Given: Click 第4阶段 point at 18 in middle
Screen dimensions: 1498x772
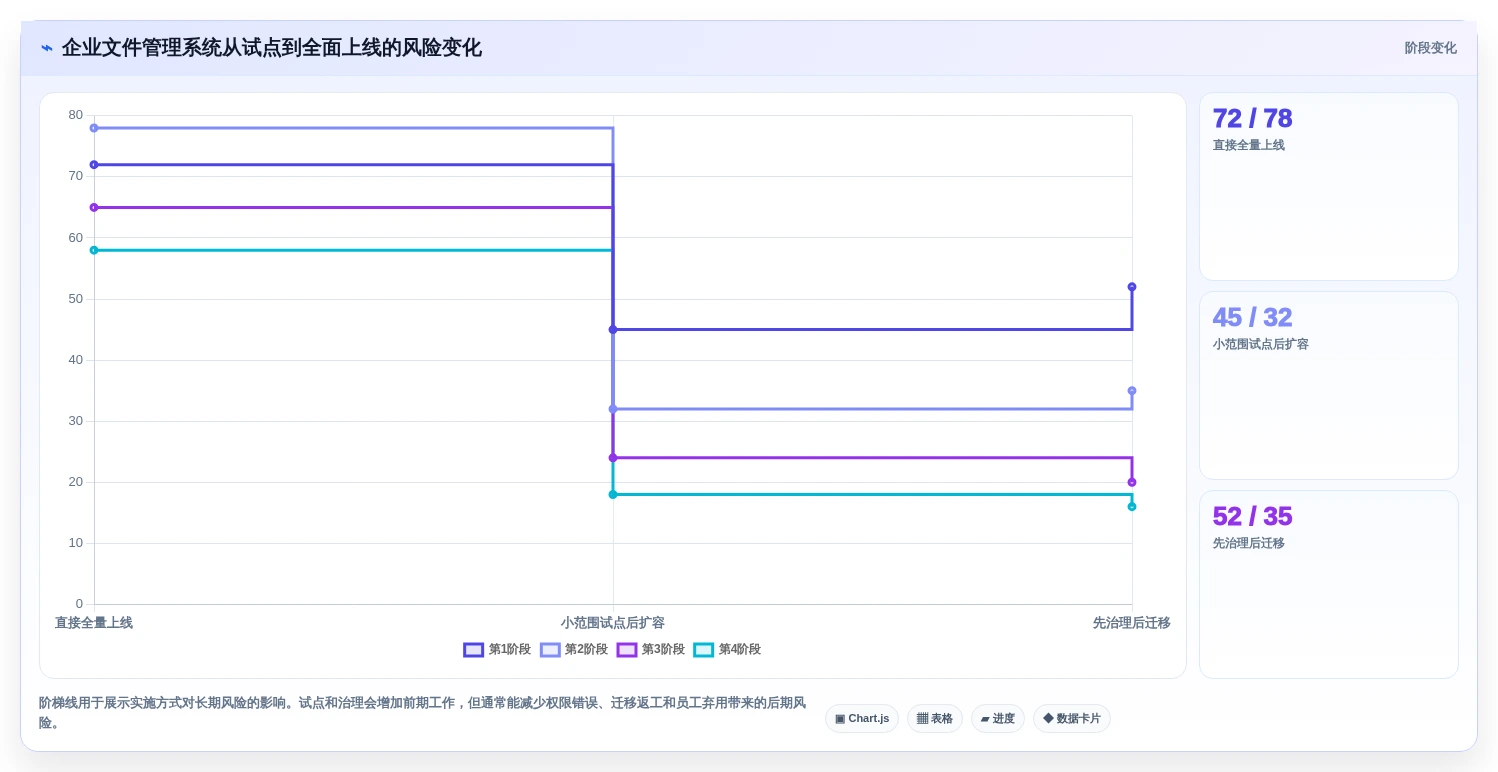Looking at the screenshot, I should [x=613, y=495].
